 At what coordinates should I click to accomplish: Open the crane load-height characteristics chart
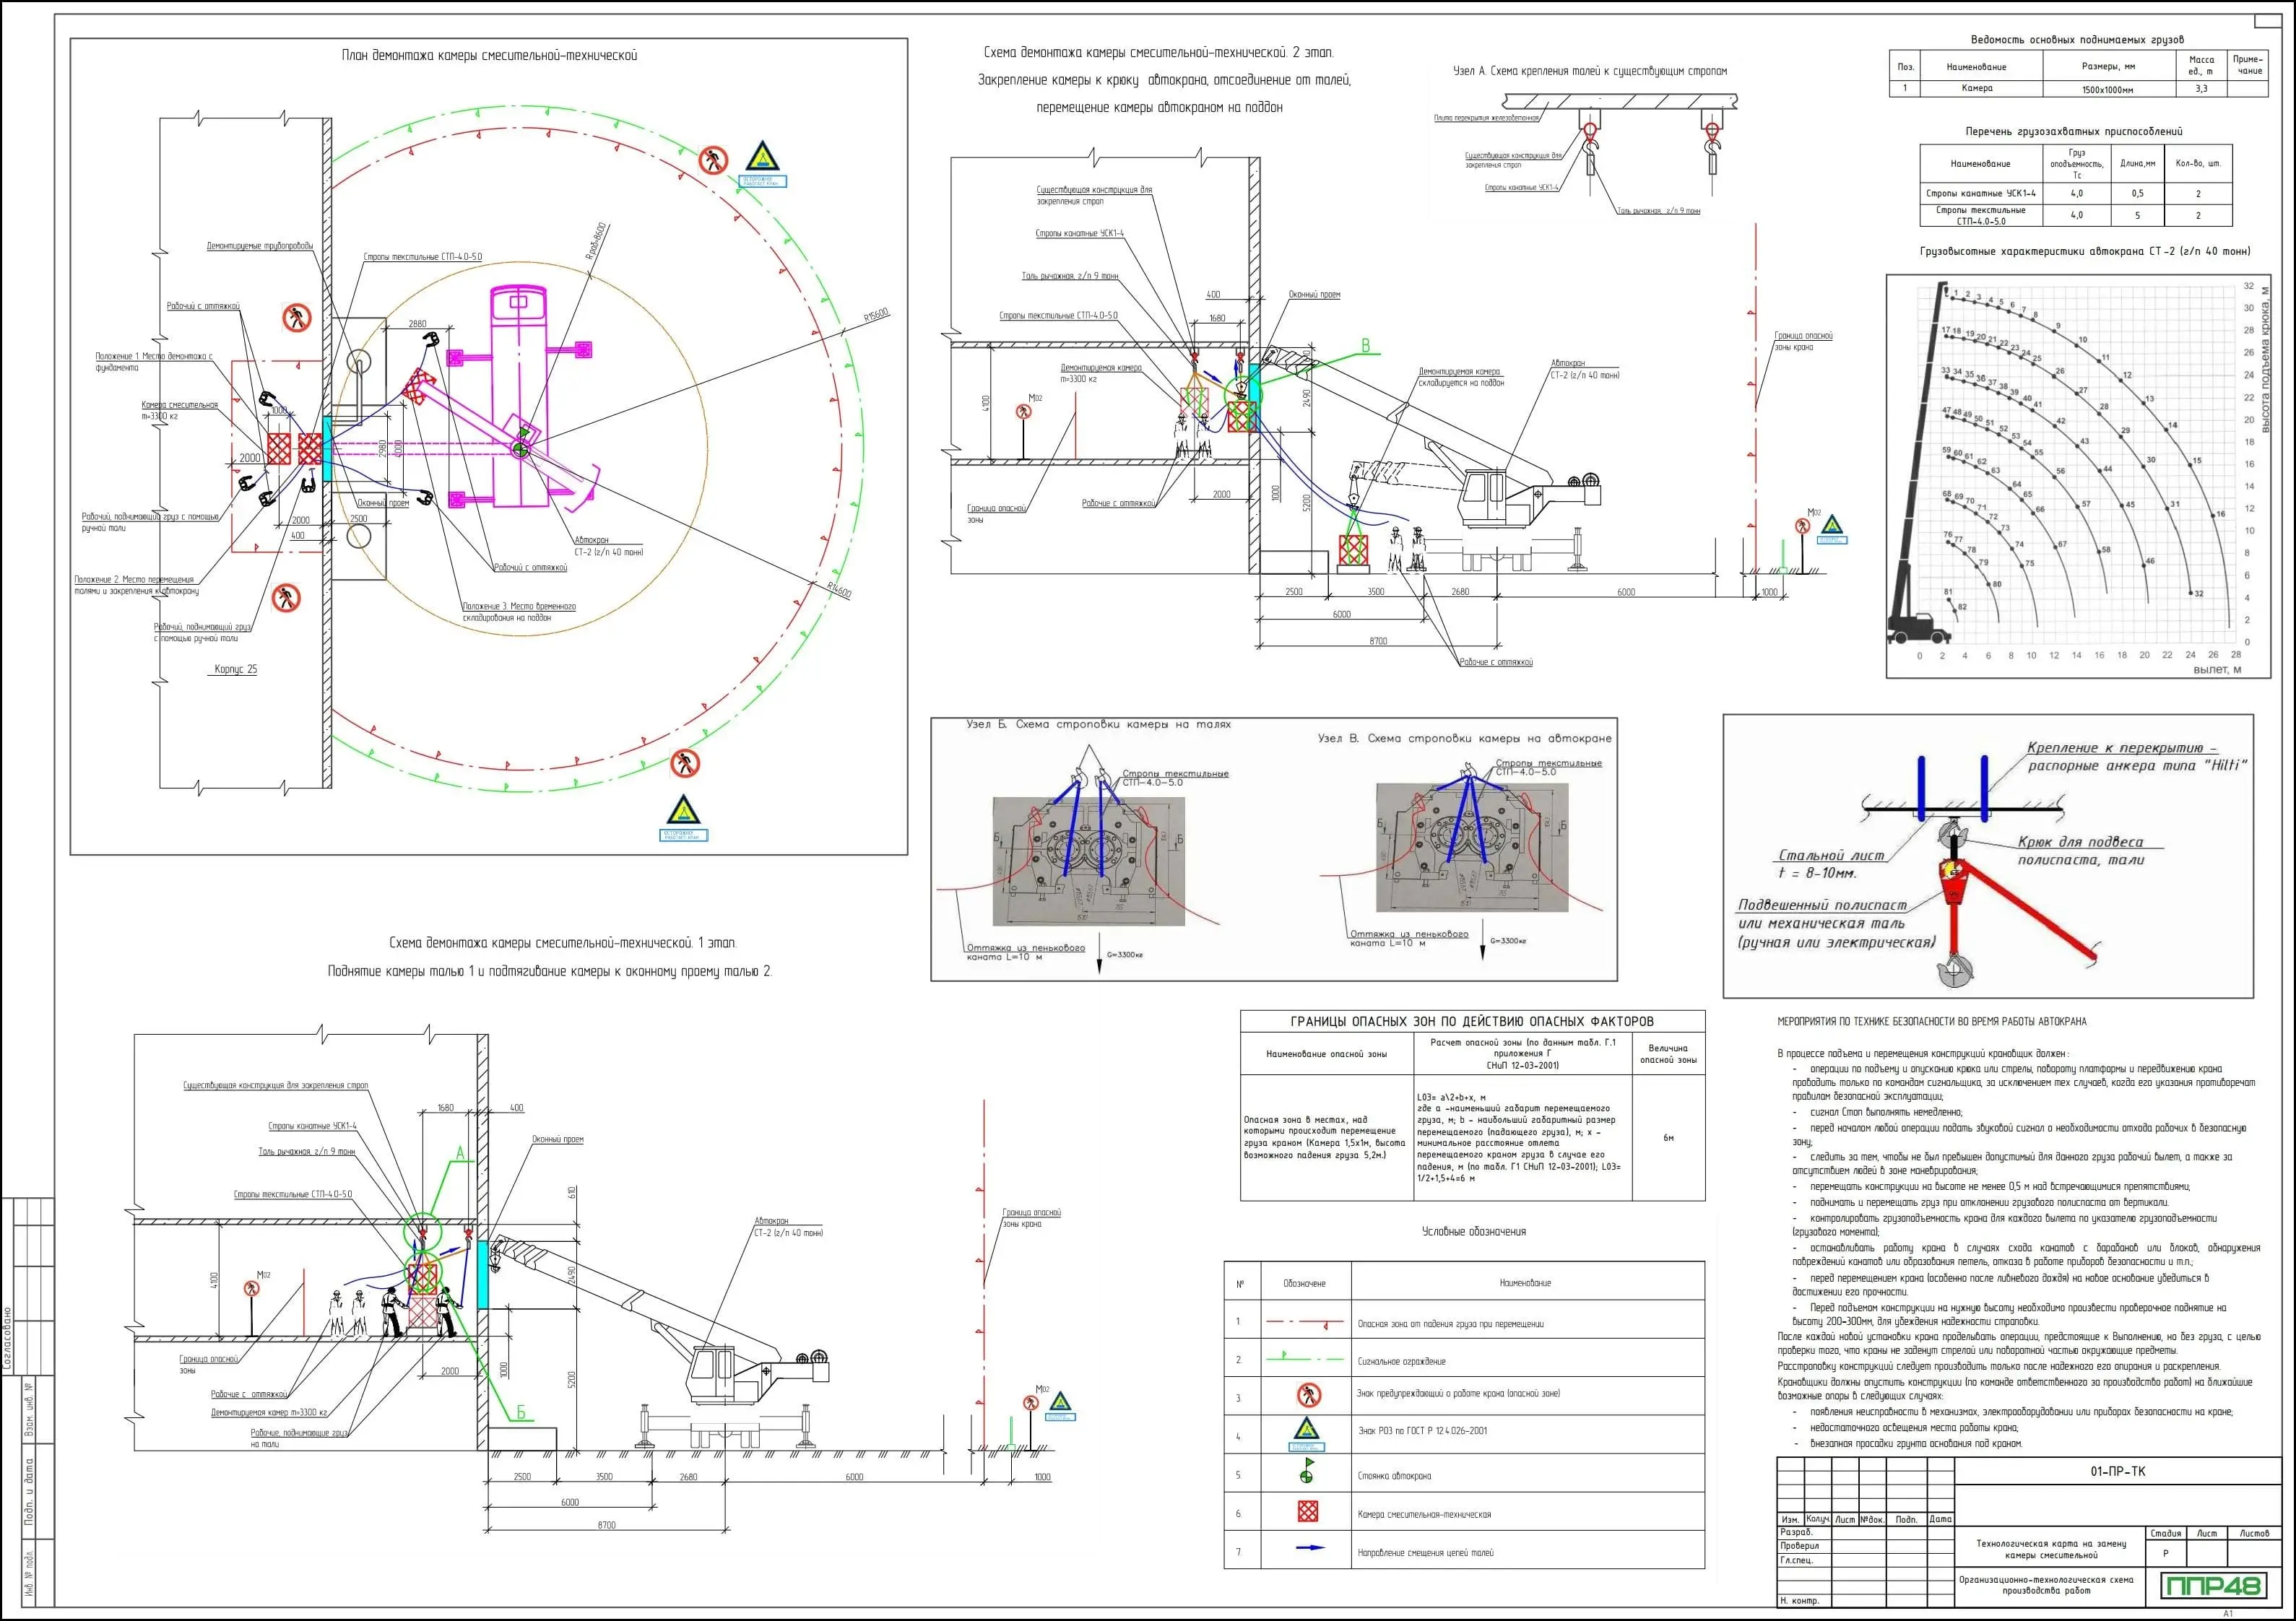2078,475
